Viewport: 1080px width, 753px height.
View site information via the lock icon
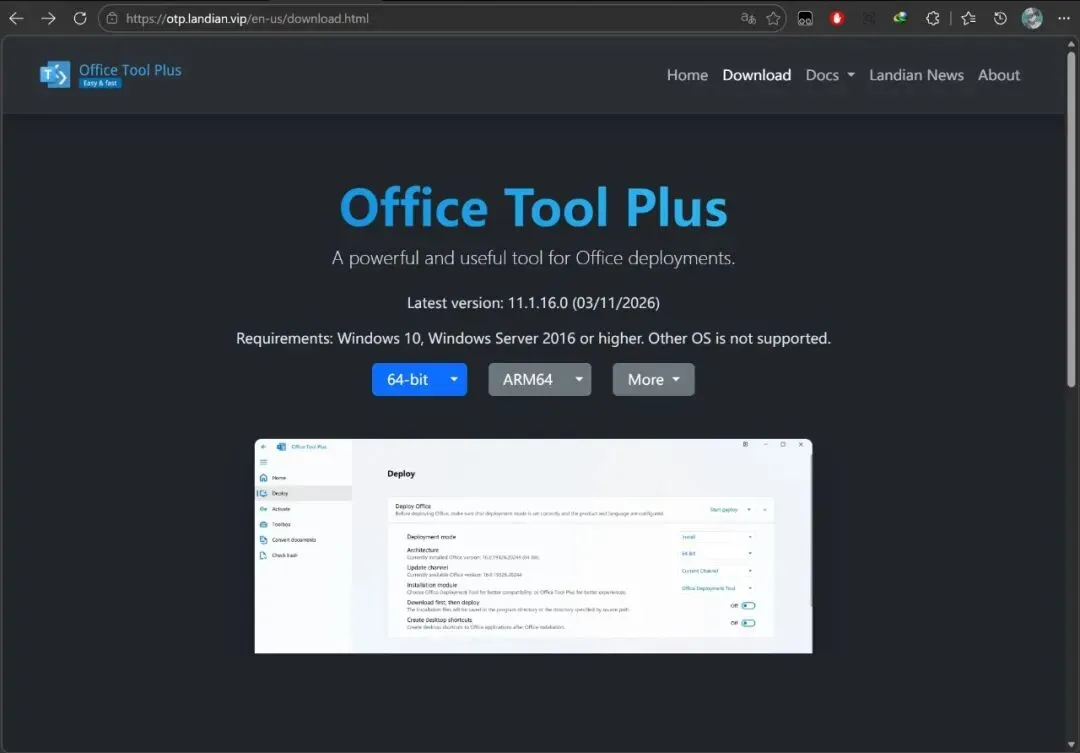click(x=112, y=19)
